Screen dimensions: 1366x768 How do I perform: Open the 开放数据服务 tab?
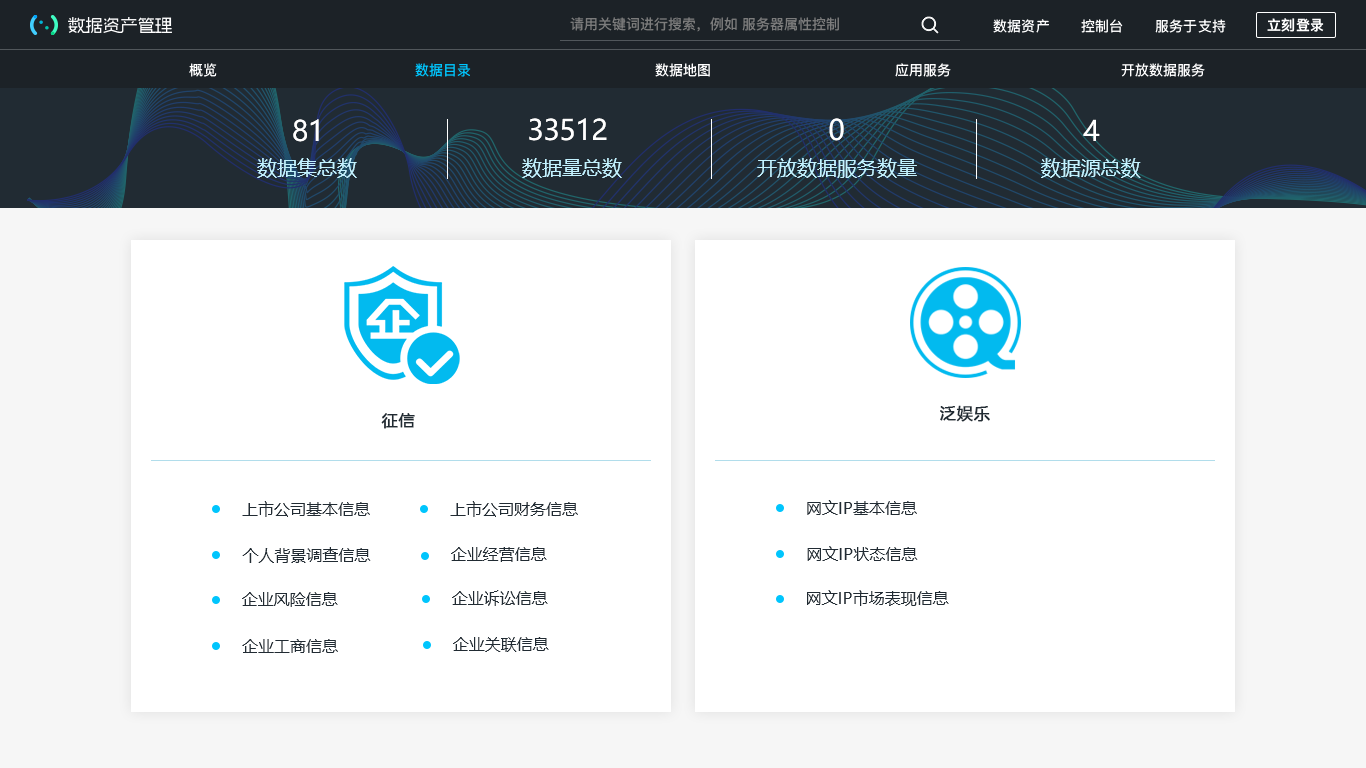(x=1163, y=70)
